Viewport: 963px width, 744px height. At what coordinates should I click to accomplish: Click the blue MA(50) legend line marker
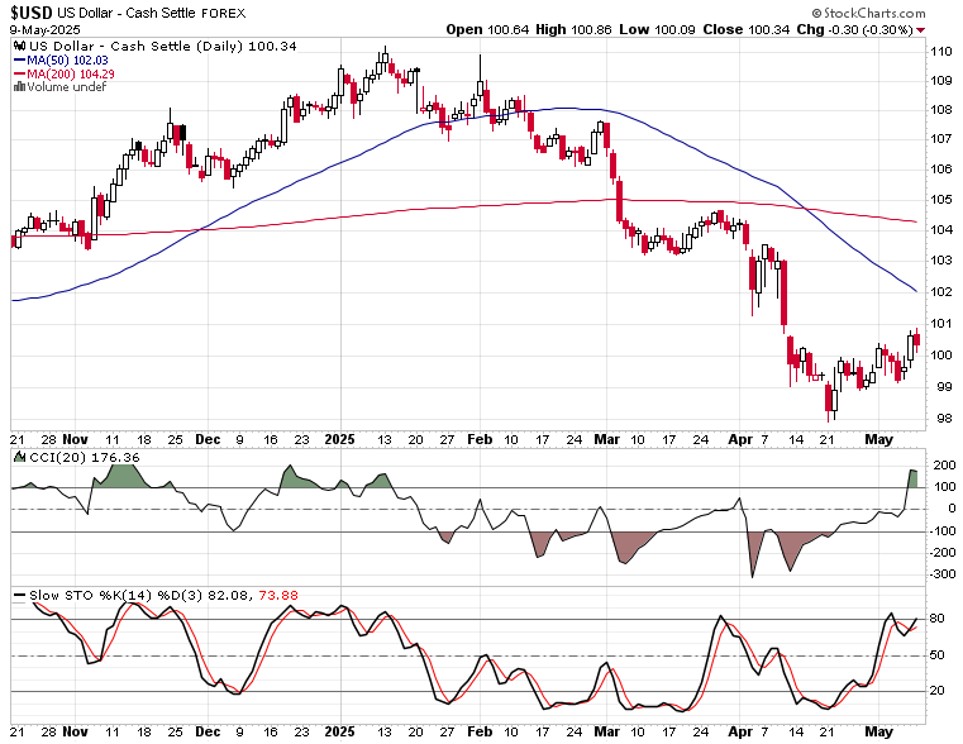click(20, 60)
